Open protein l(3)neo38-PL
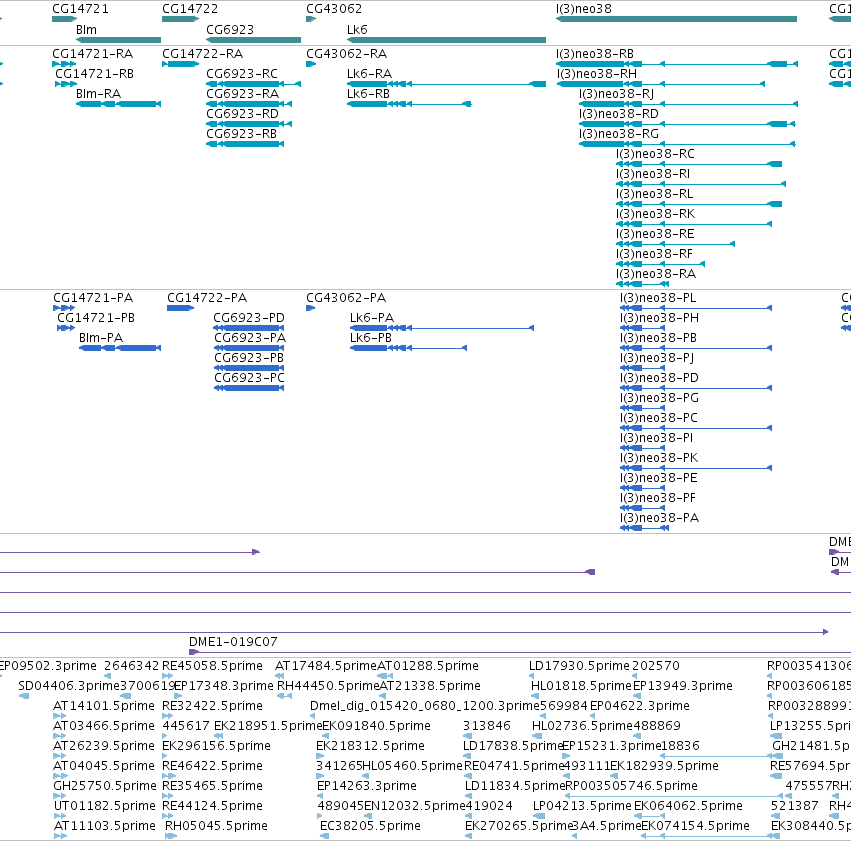 point(696,308)
